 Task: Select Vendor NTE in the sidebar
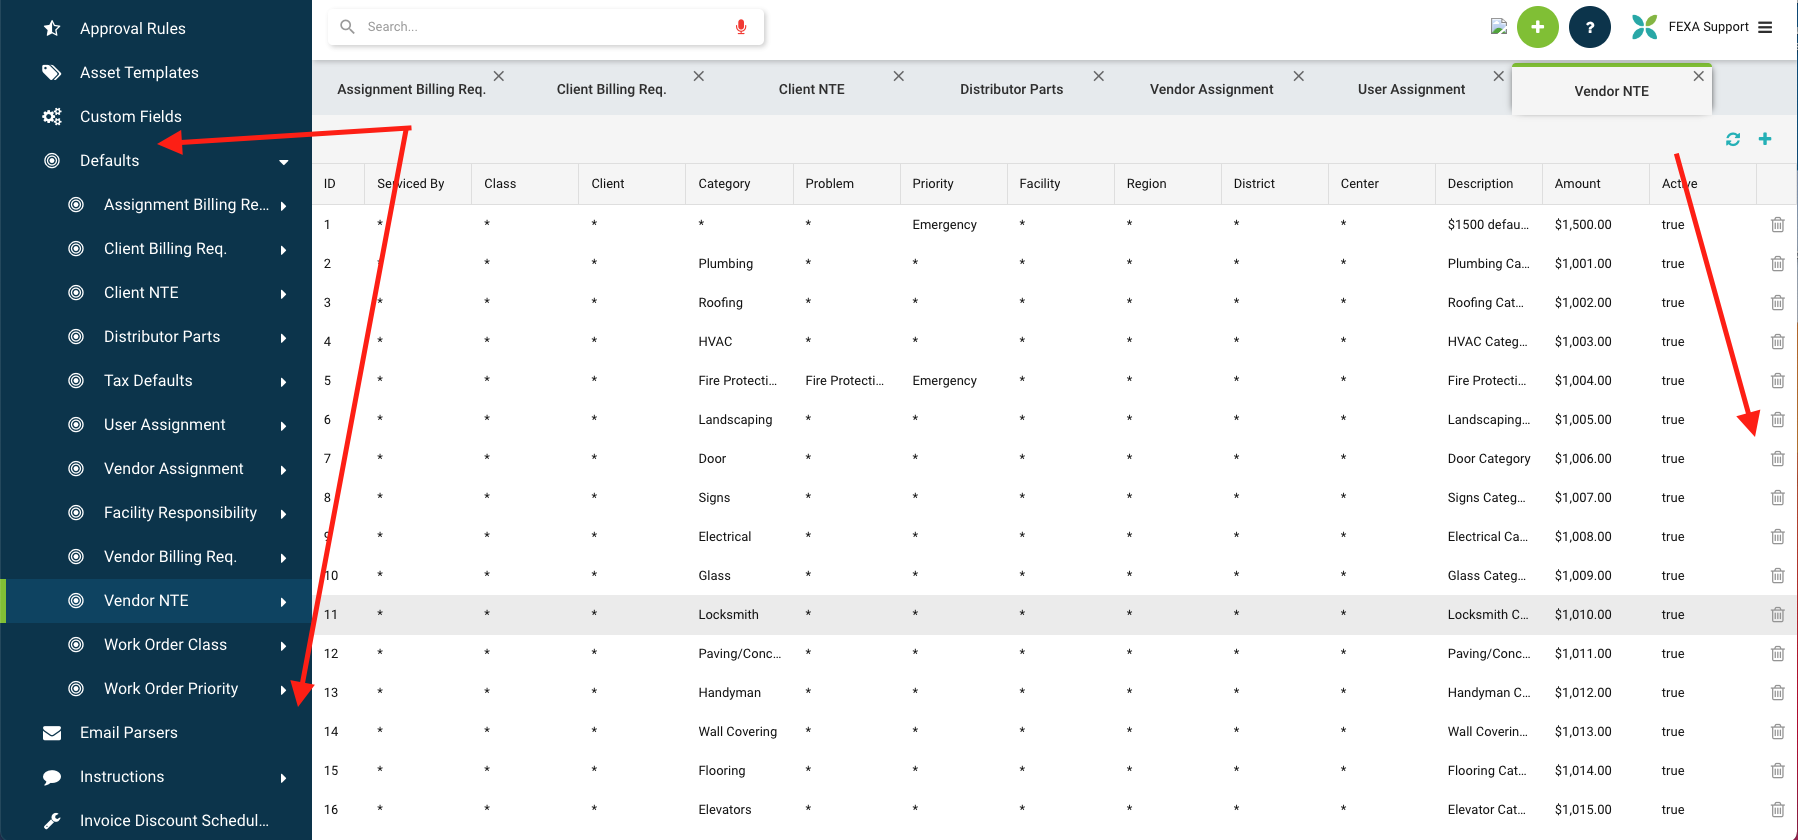click(x=146, y=601)
